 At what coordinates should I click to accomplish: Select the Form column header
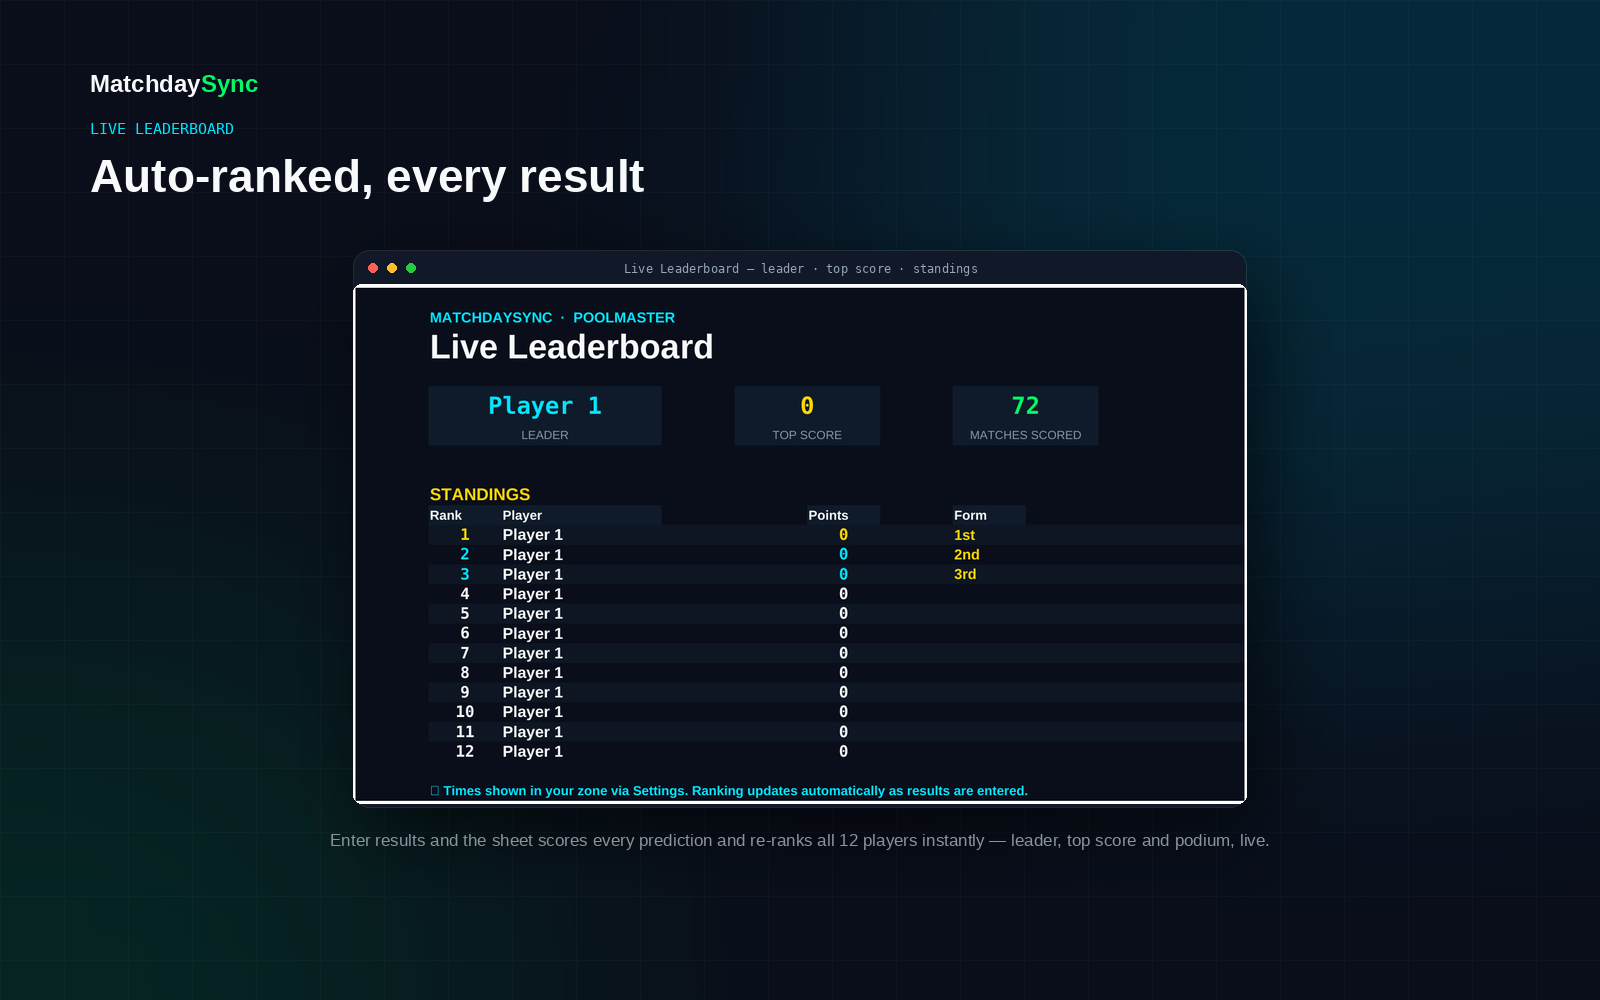click(970, 515)
